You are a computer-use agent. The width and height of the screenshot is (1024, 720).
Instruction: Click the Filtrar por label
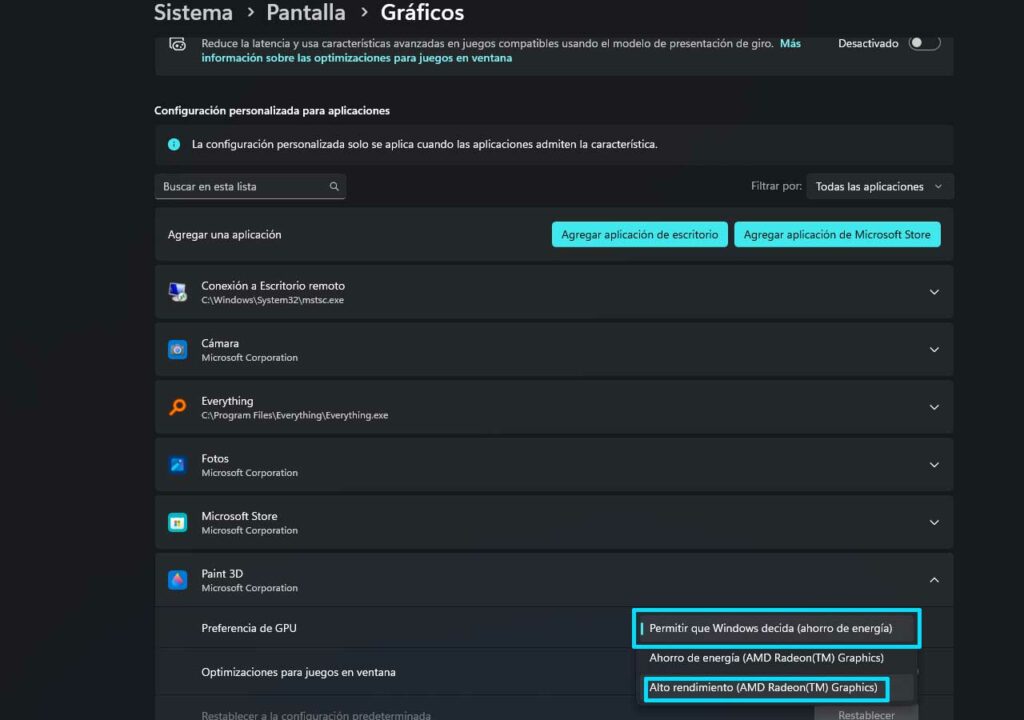coord(776,186)
